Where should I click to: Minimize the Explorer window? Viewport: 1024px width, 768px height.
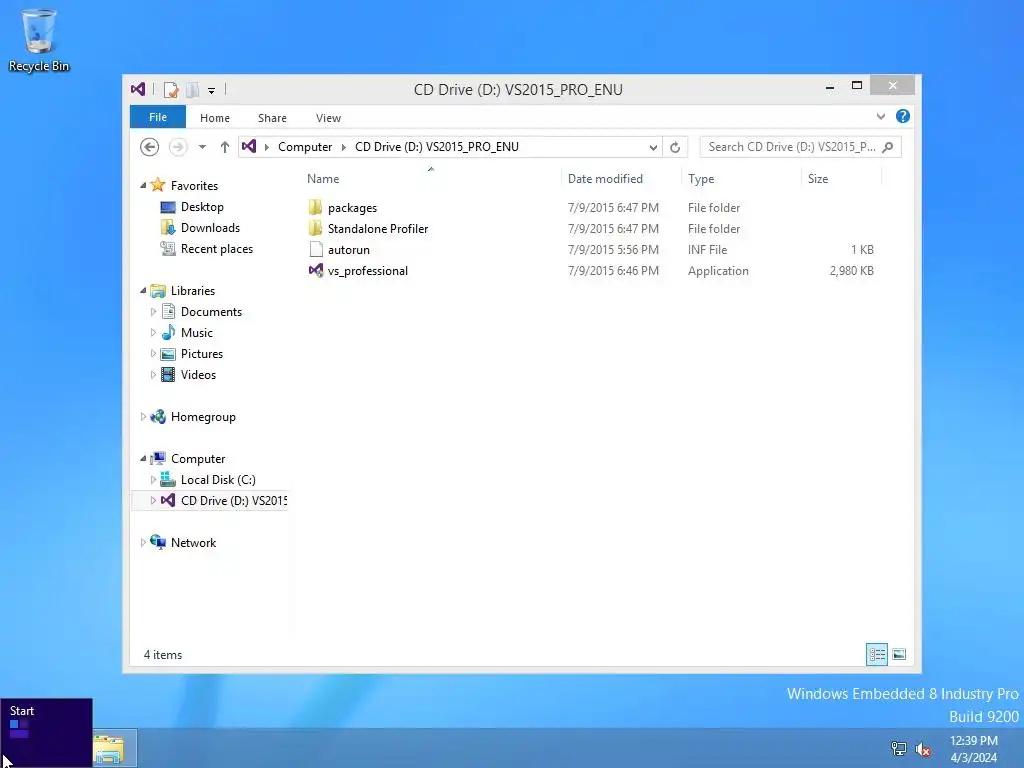click(829, 86)
